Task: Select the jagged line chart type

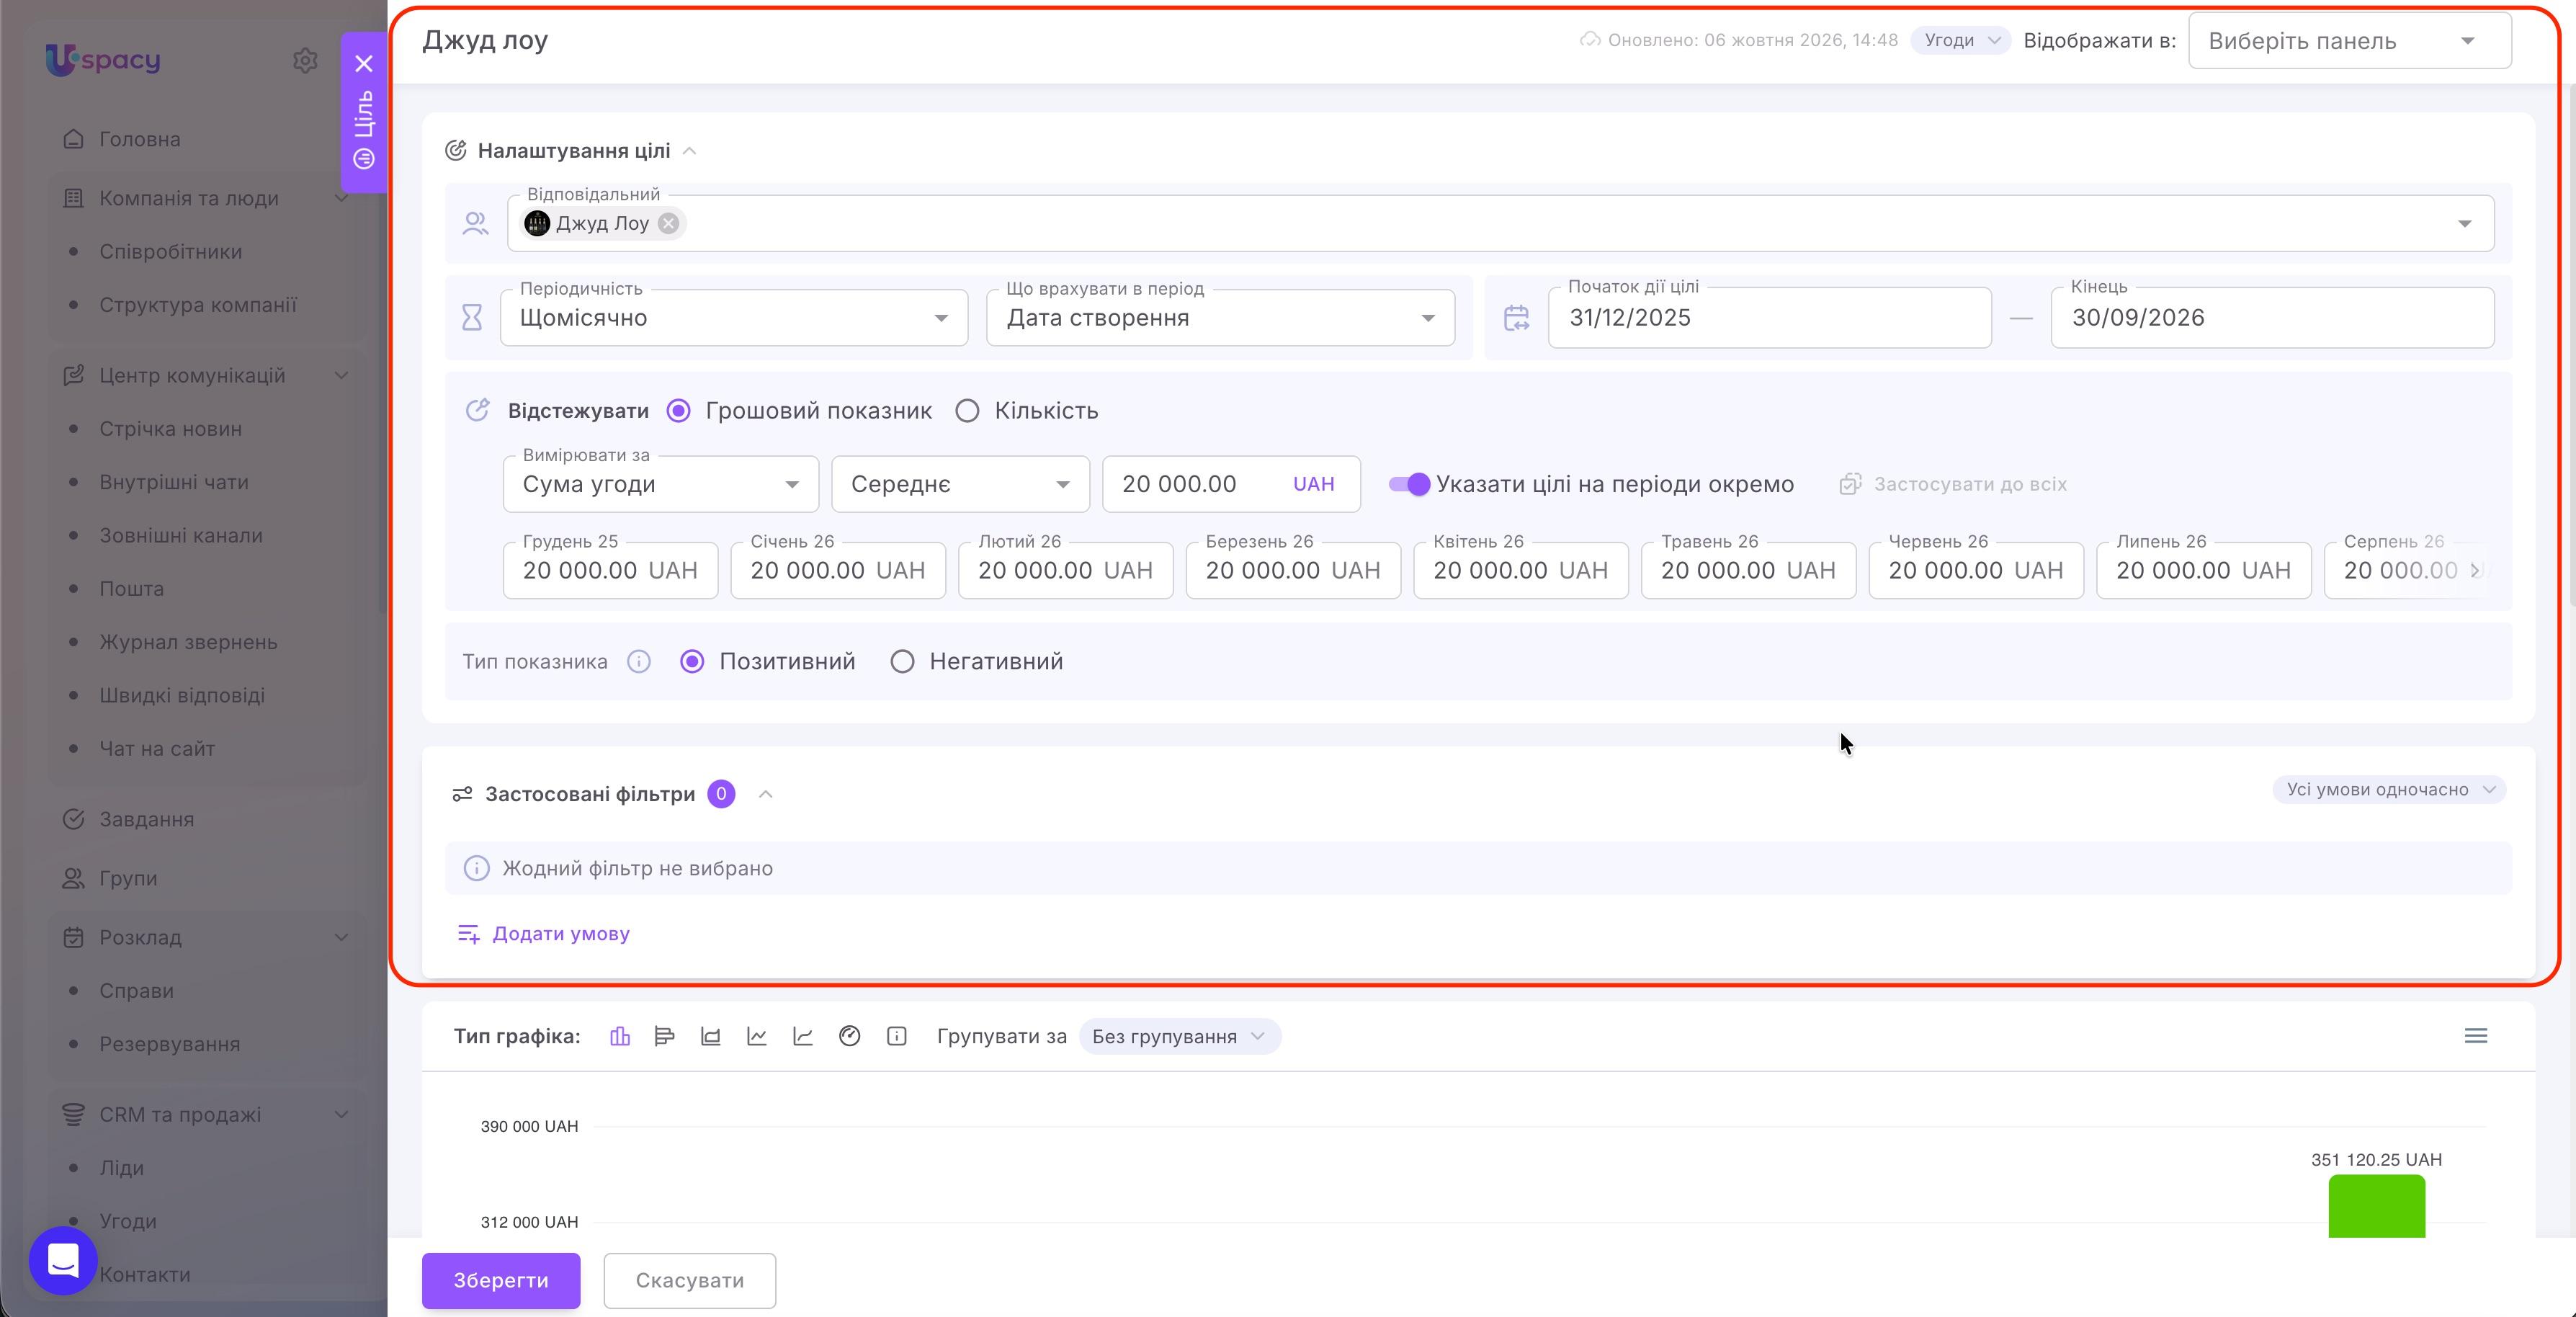Action: pos(757,1036)
